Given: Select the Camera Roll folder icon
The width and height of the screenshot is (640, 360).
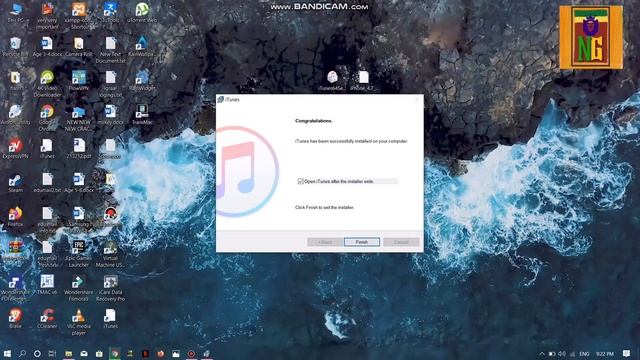Looking at the screenshot, I should click(x=79, y=47).
